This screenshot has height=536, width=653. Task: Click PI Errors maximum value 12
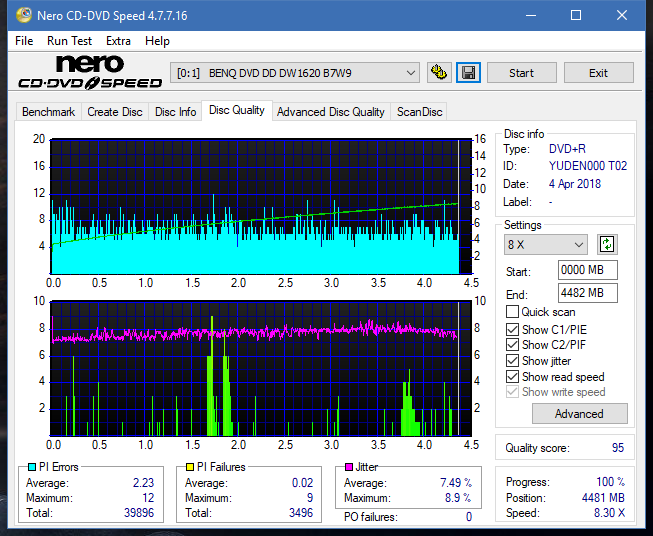click(x=148, y=498)
